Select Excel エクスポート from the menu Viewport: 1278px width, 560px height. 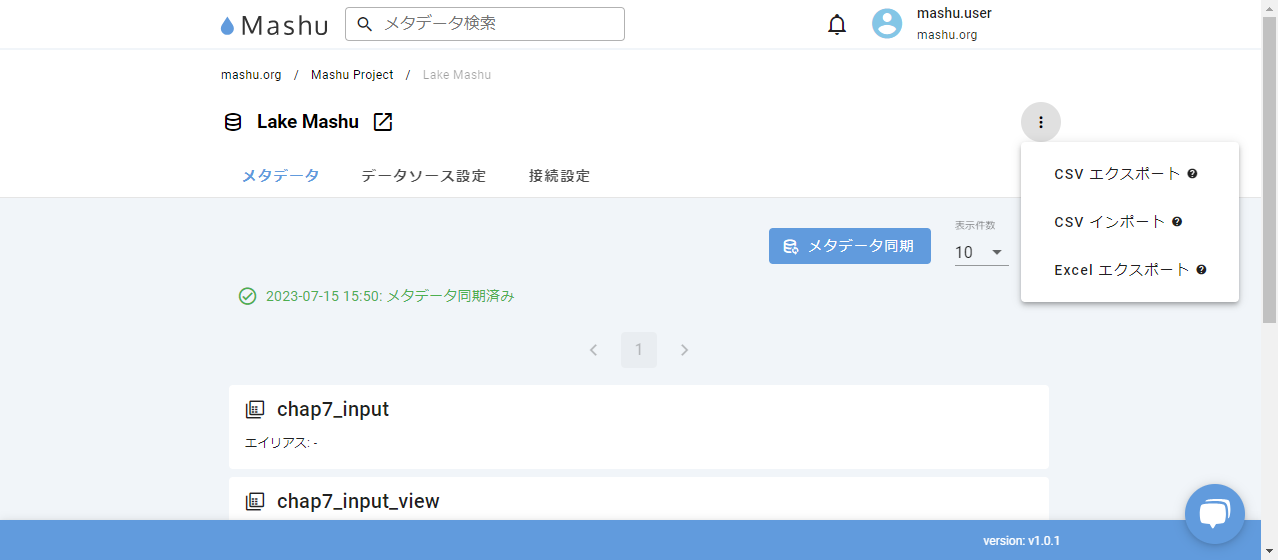1121,270
